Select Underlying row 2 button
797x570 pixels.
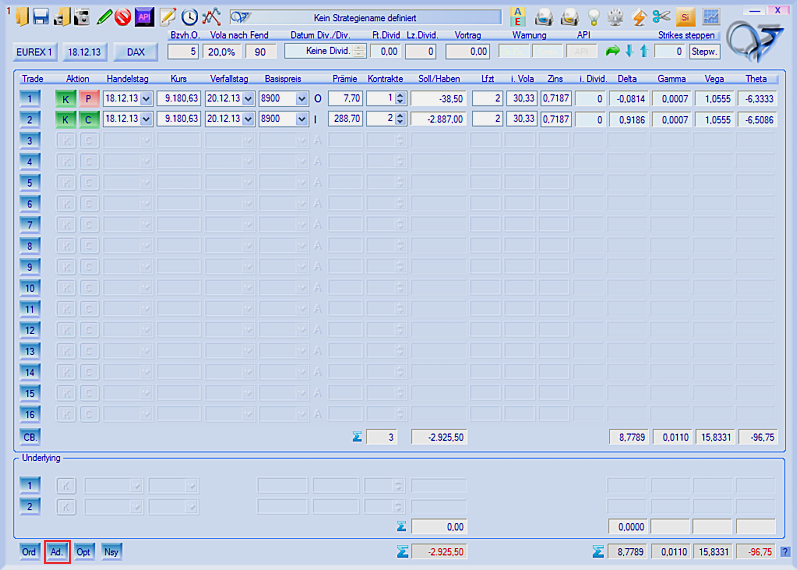(x=30, y=506)
